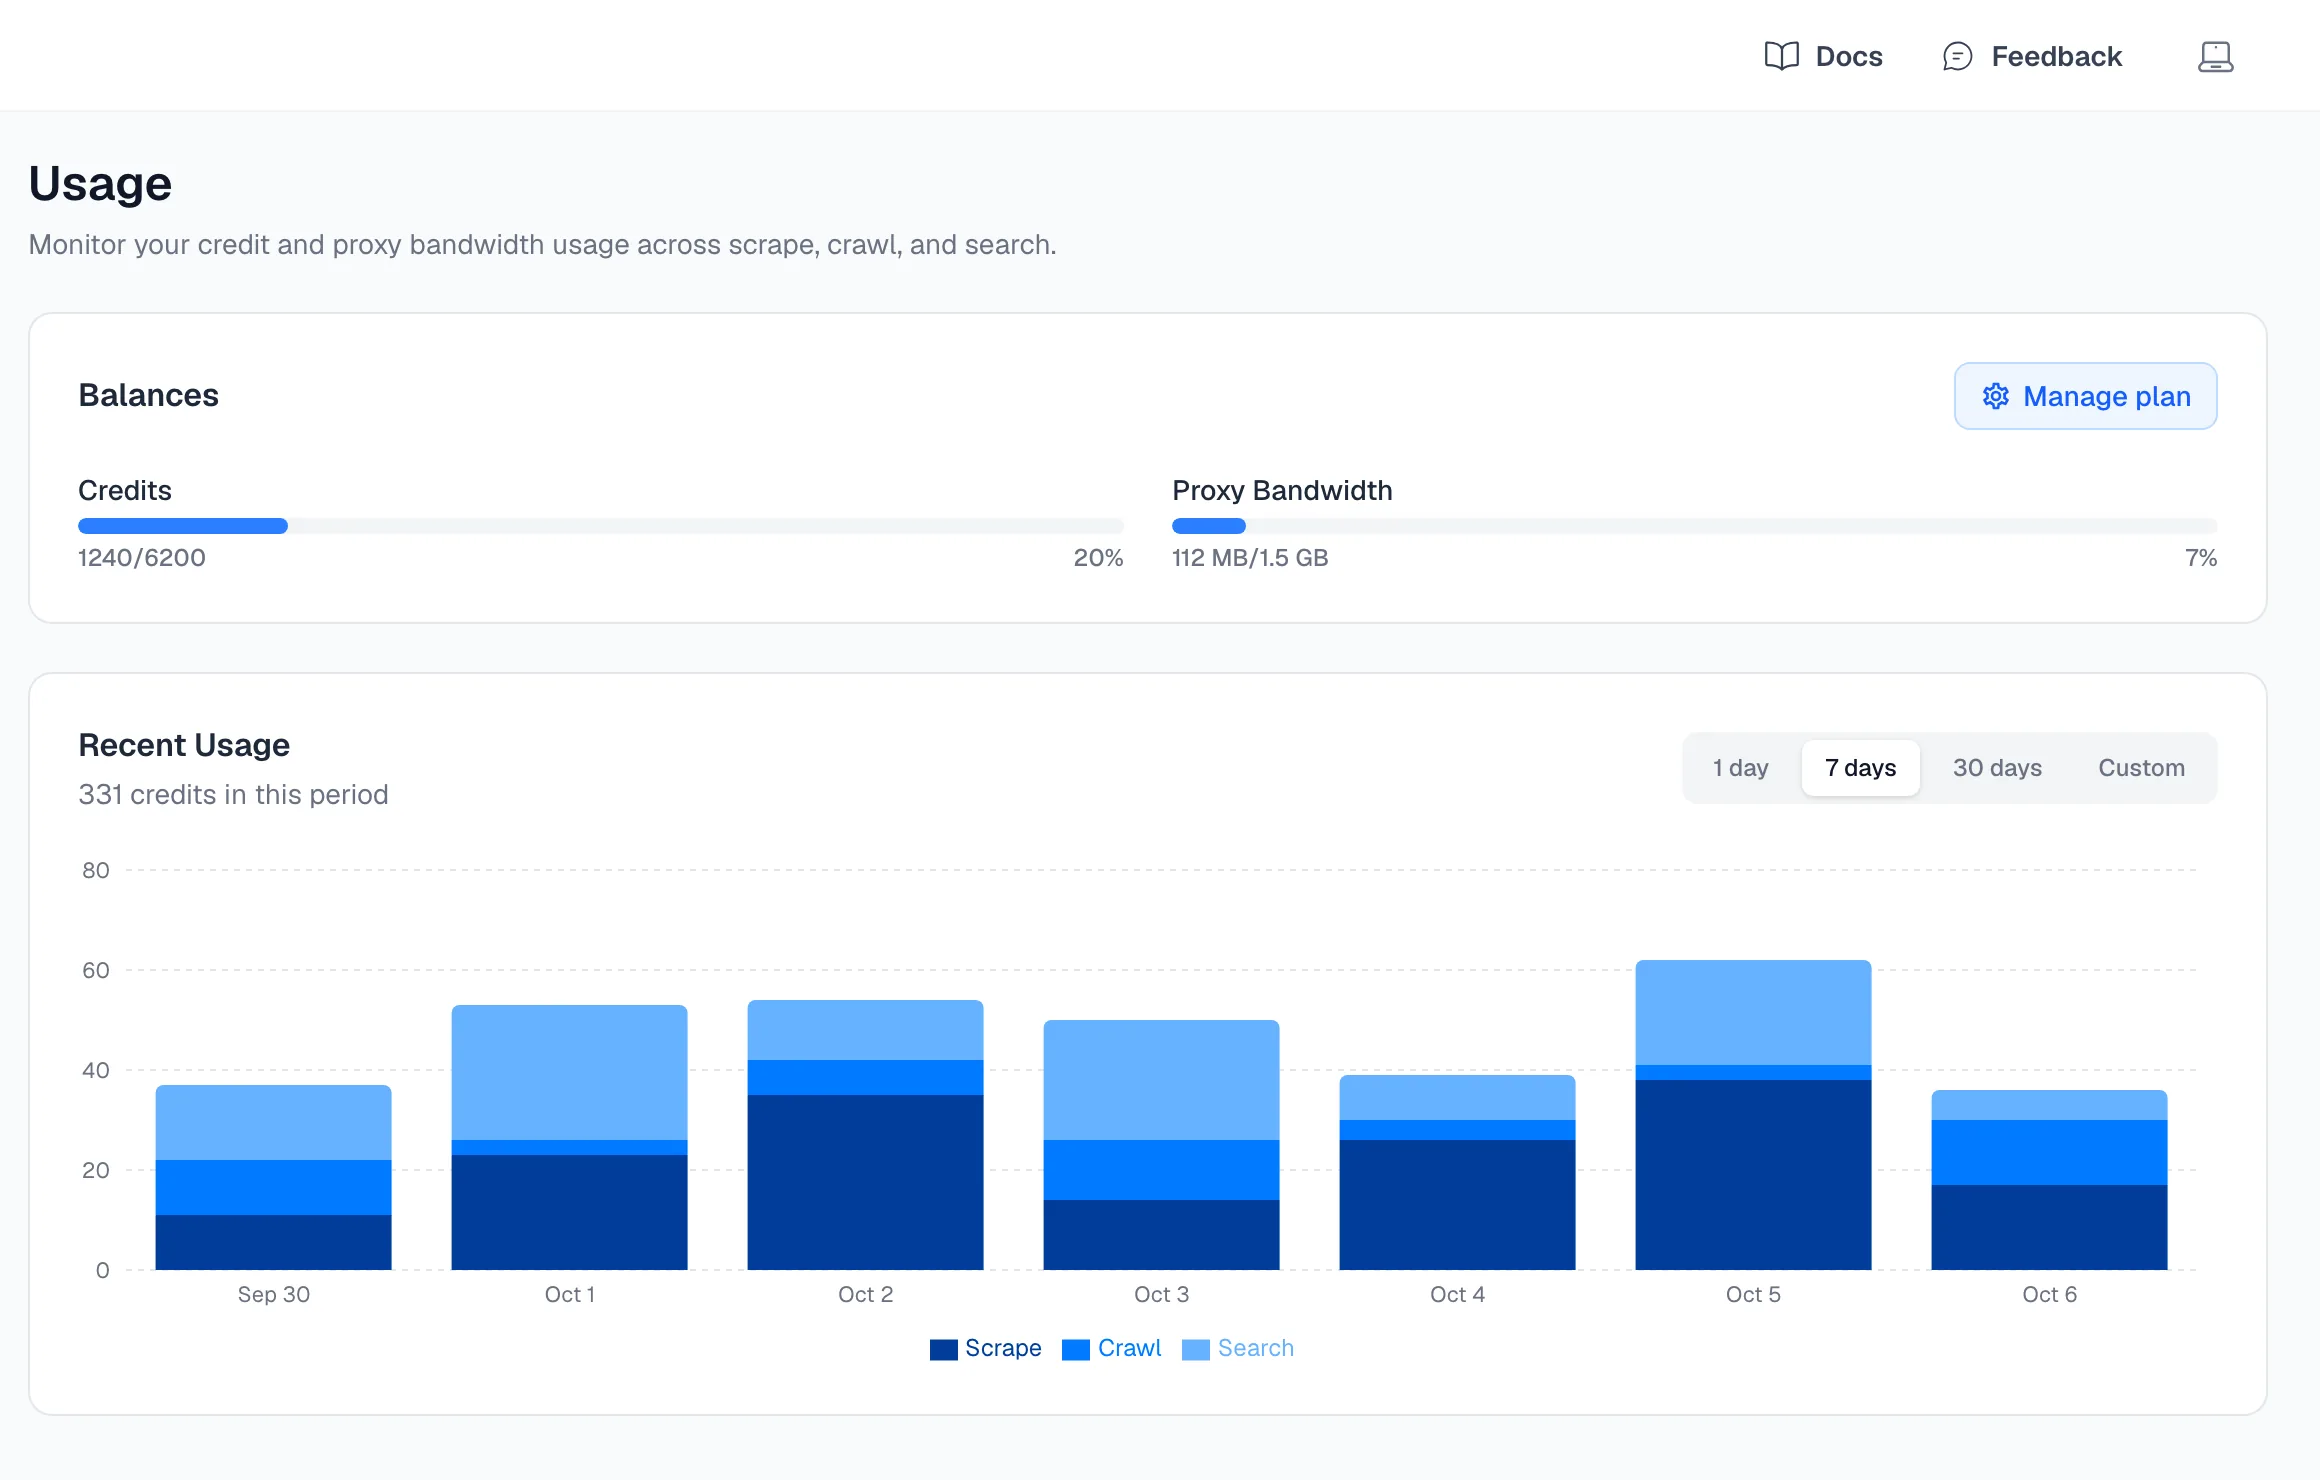
Task: Switch to the 30 days range
Action: pyautogui.click(x=1997, y=768)
